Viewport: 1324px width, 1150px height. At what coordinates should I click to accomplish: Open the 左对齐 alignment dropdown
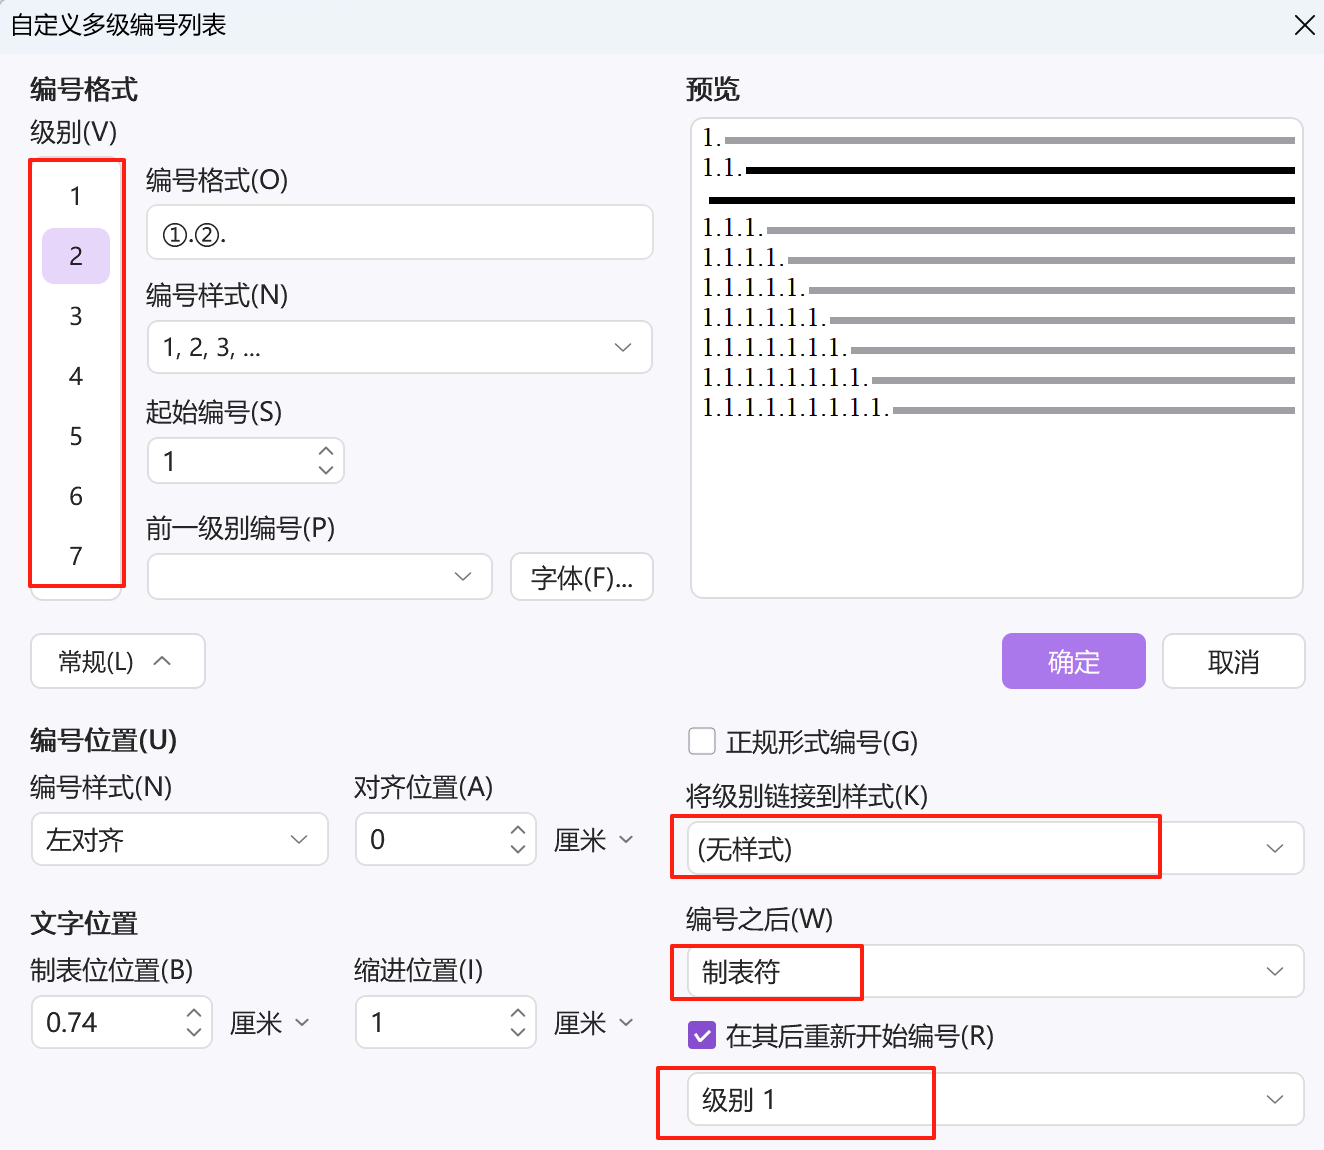click(180, 839)
